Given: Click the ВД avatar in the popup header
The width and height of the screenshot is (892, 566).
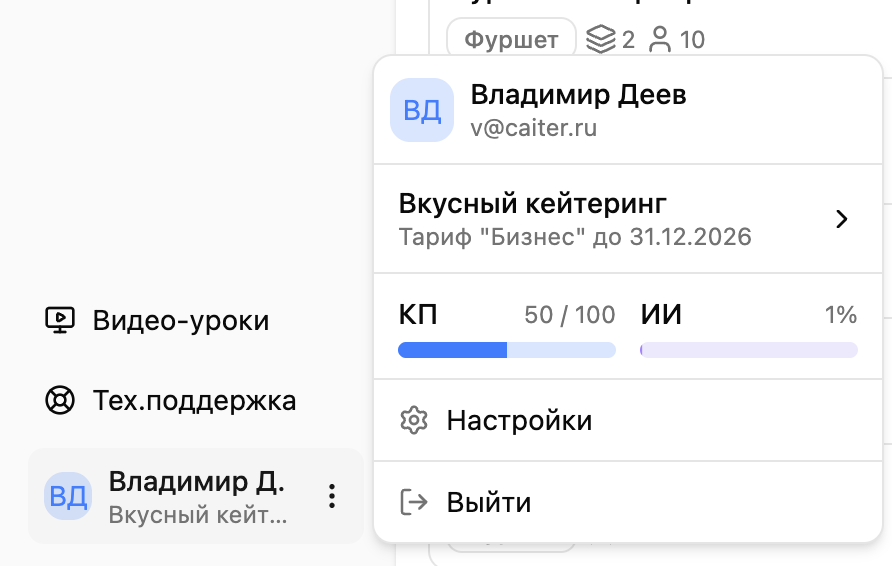Looking at the screenshot, I should click(x=421, y=110).
